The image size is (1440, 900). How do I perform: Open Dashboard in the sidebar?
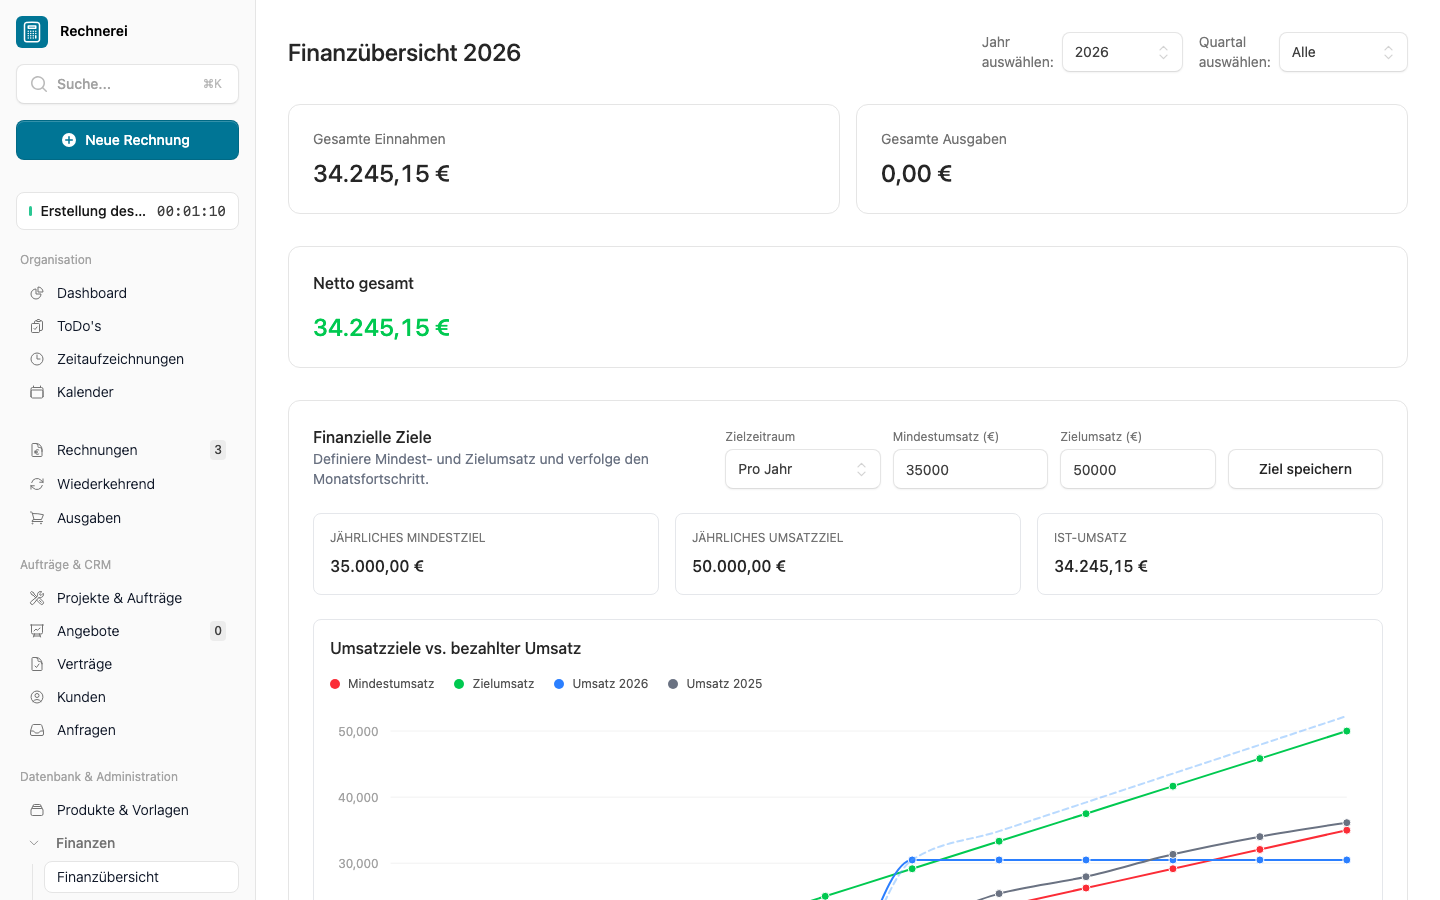[x=127, y=293]
